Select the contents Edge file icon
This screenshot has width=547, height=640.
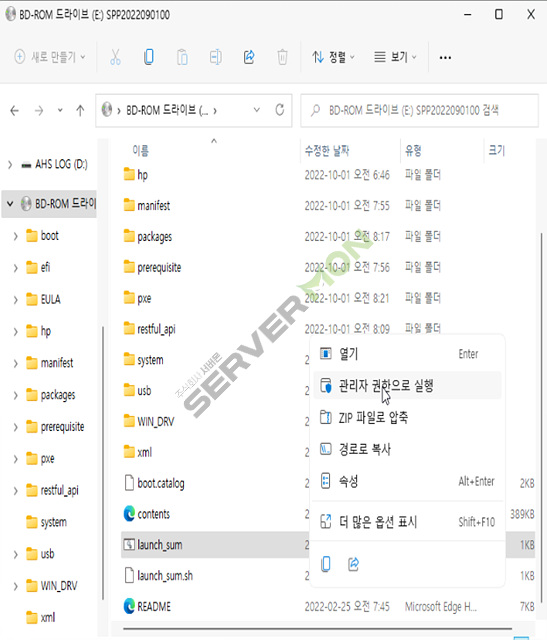[x=129, y=513]
